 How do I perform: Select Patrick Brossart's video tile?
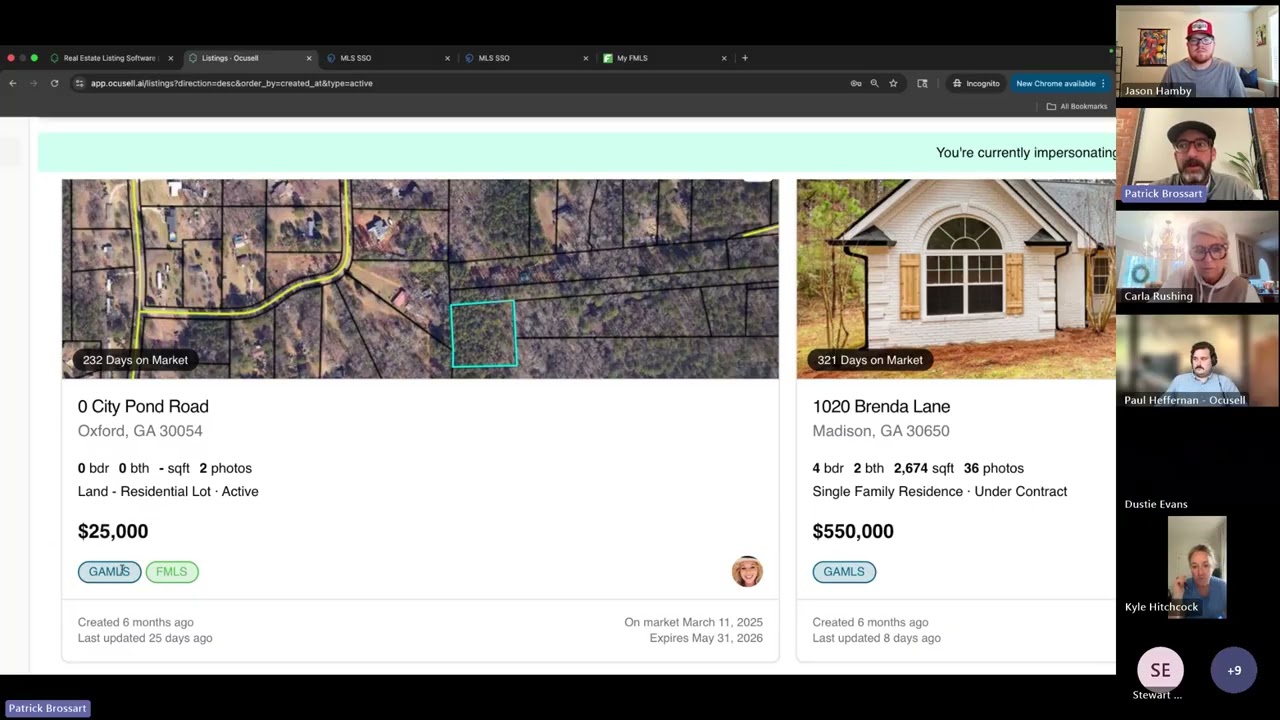pyautogui.click(x=1197, y=155)
